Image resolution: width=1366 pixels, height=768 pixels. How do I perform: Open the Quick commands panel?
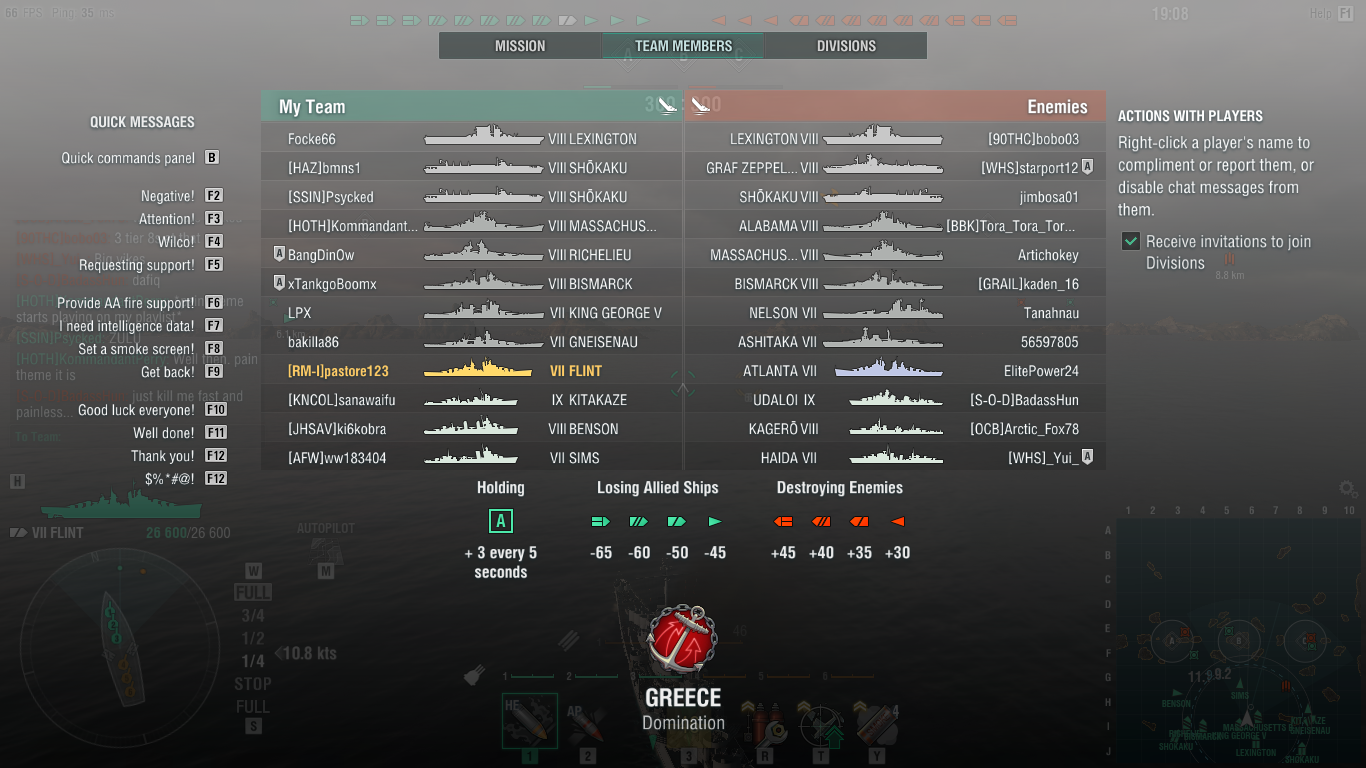(x=128, y=158)
